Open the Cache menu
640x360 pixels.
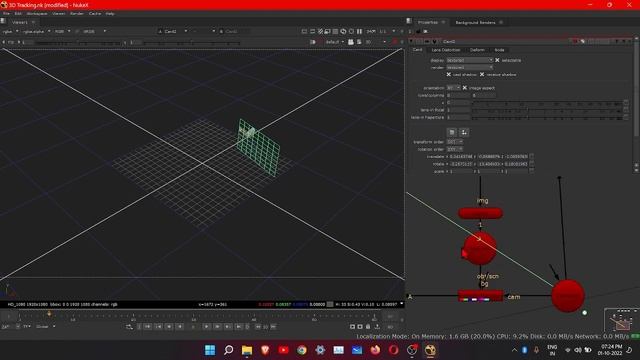click(95, 13)
